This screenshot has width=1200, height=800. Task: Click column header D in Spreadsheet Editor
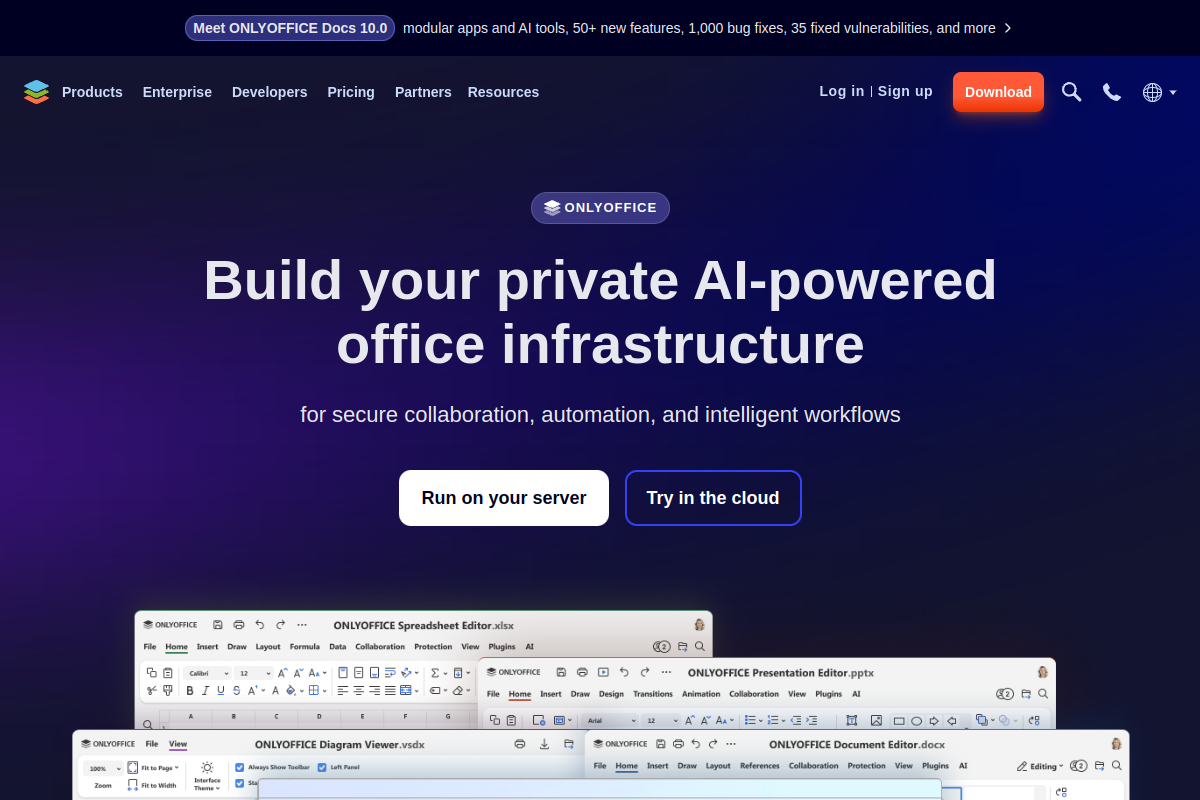[319, 717]
